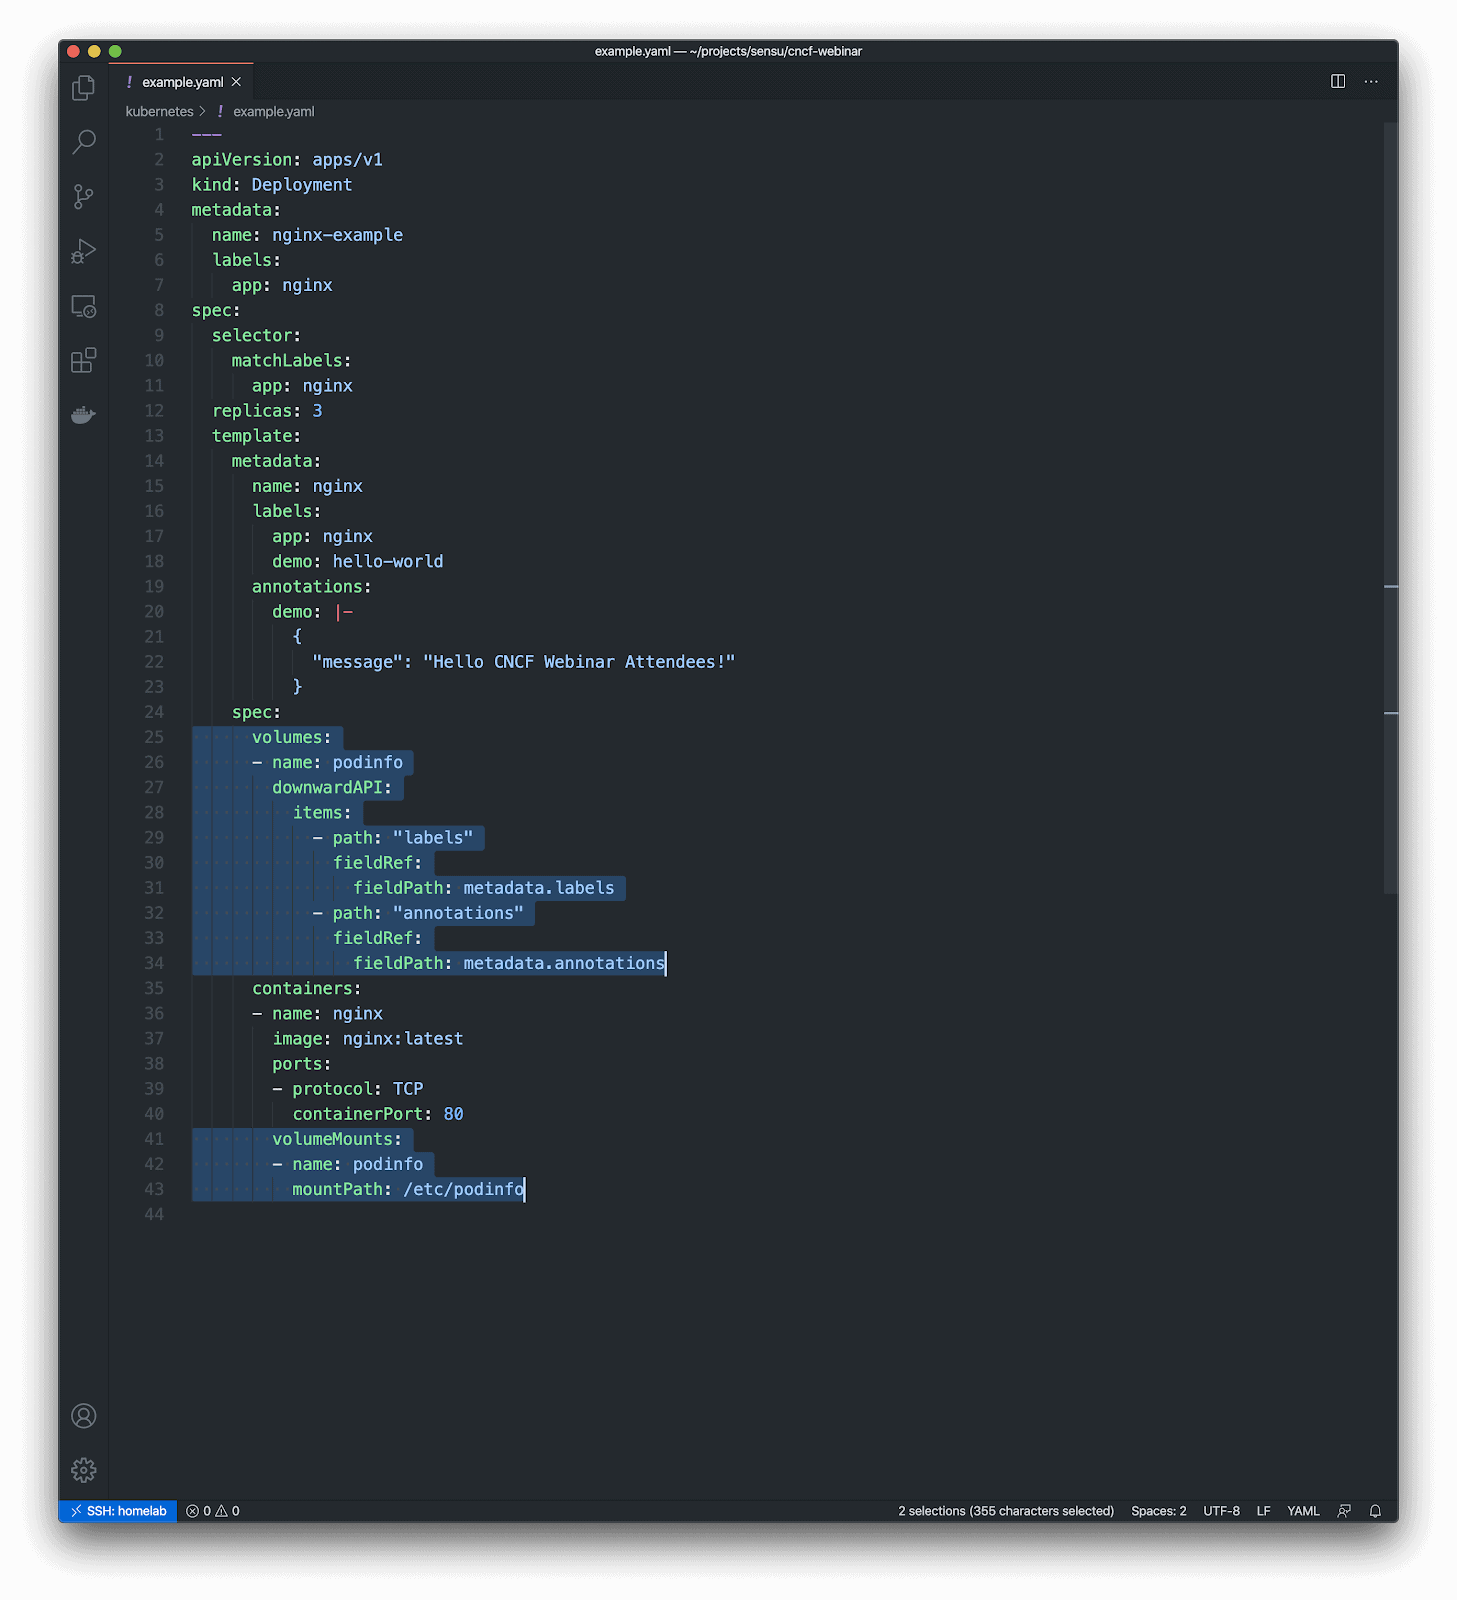This screenshot has height=1600, width=1457.
Task: Click the 'replicas: 3' line
Action: (x=267, y=411)
